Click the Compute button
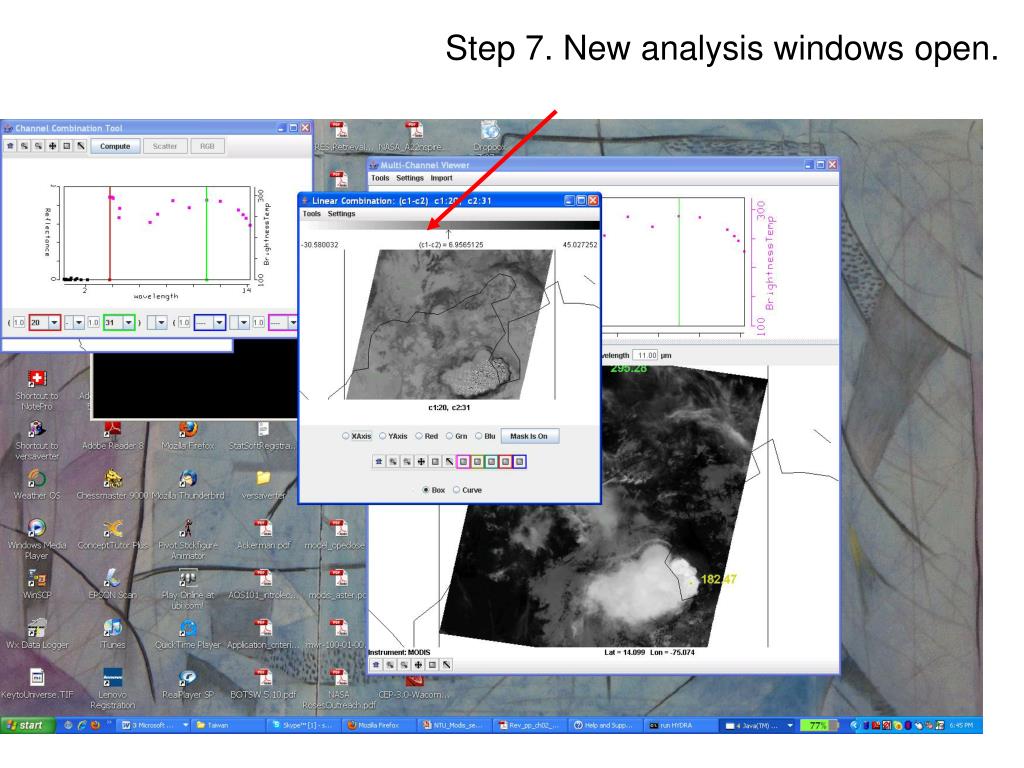Image resolution: width=1024 pixels, height=768 pixels. coord(115,146)
